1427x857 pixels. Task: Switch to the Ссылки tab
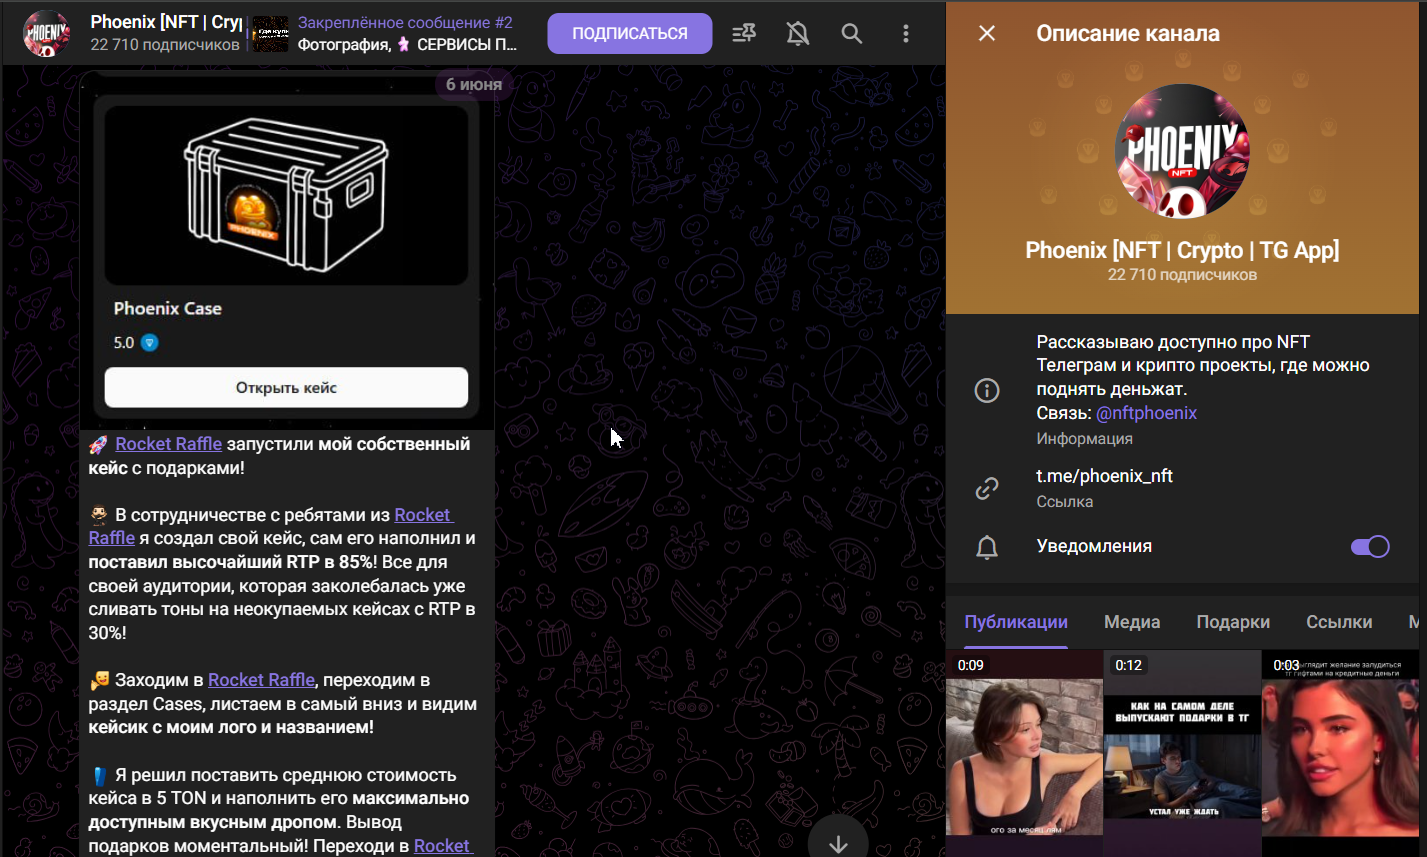pos(1339,622)
